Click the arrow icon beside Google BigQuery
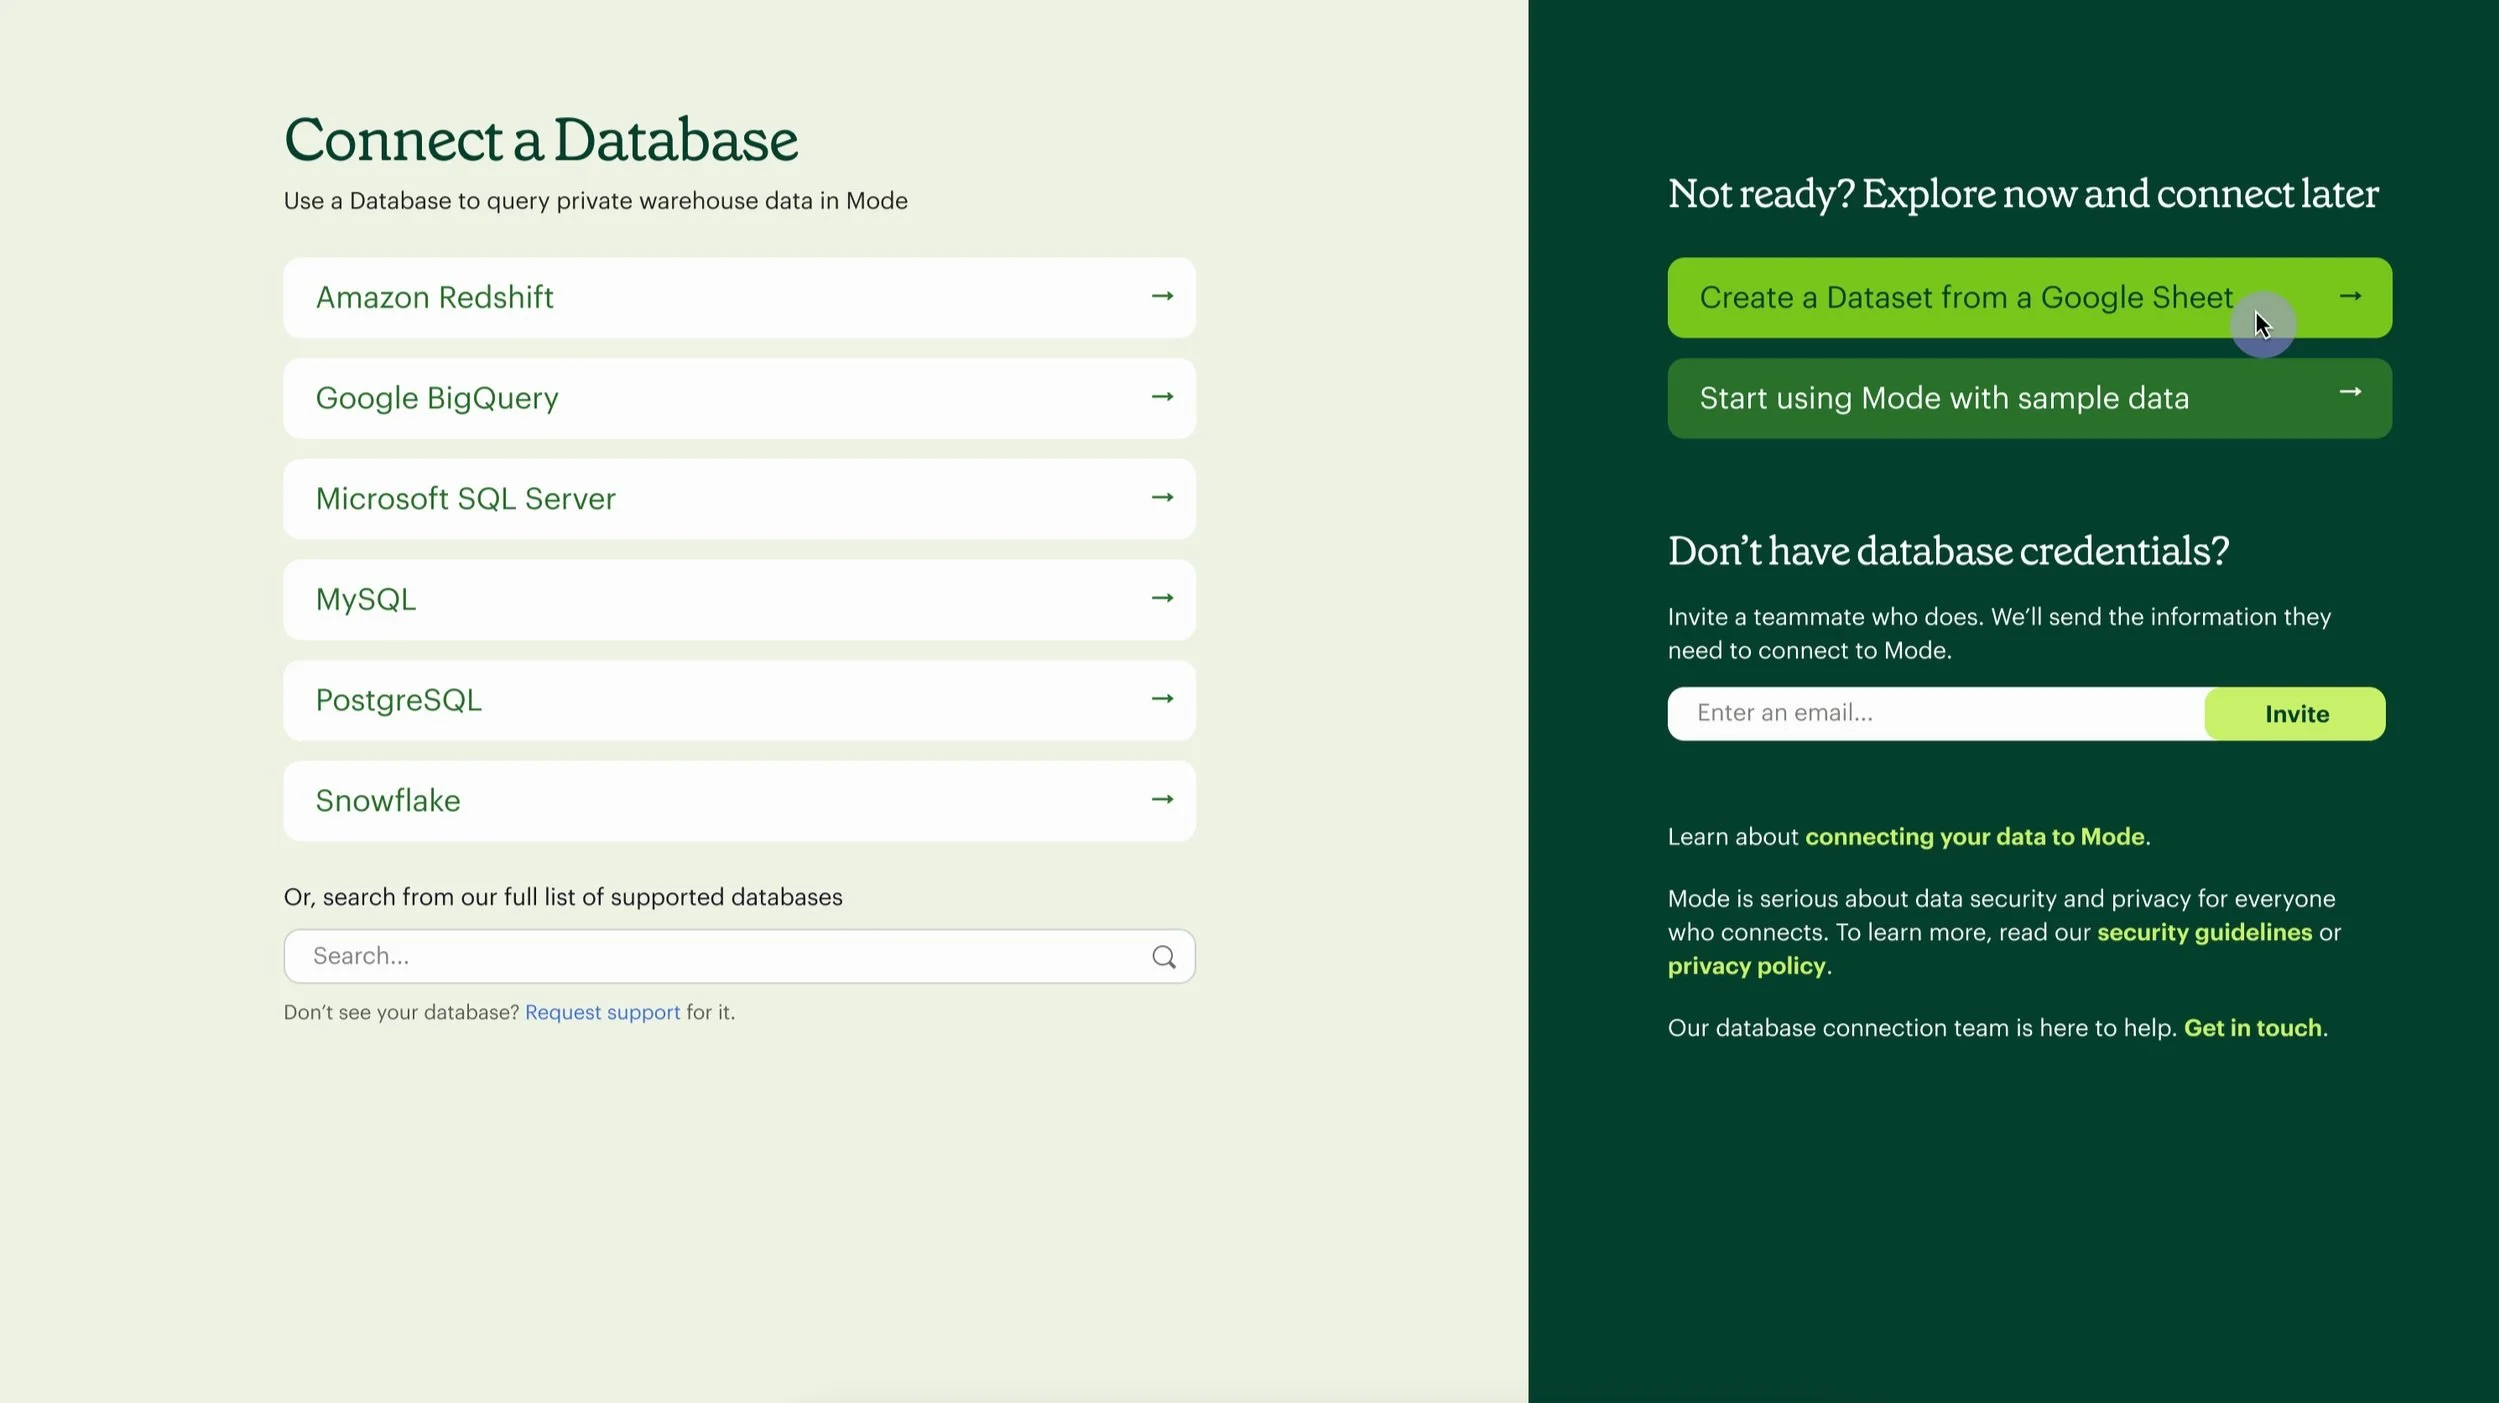The height and width of the screenshot is (1403, 2499). pos(1161,397)
